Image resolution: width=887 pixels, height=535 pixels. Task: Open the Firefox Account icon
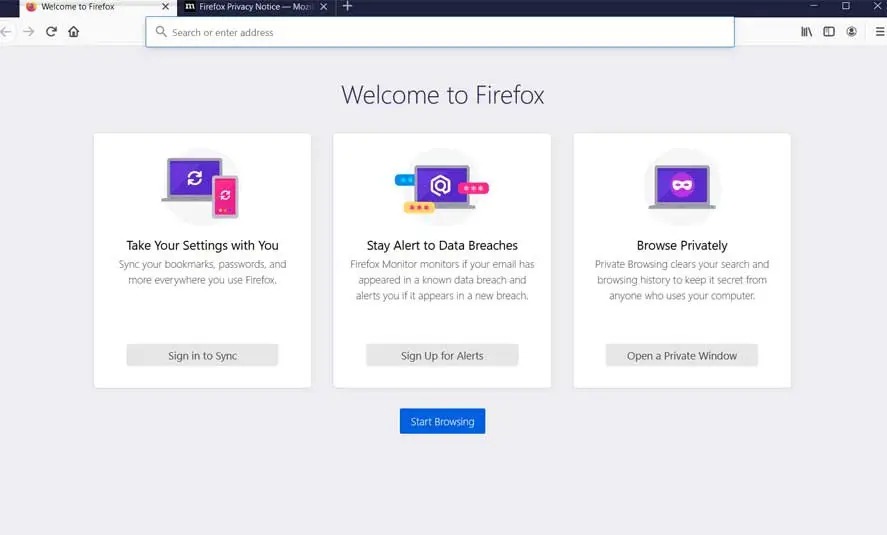pos(852,32)
